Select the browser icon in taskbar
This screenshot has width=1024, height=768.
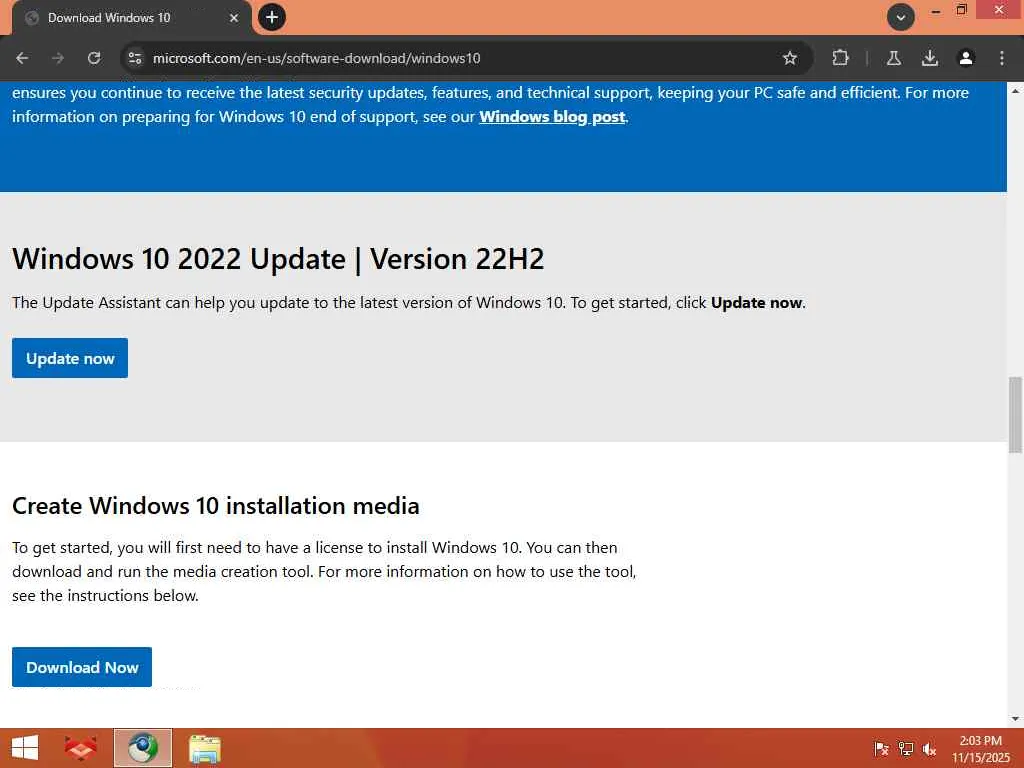point(142,748)
